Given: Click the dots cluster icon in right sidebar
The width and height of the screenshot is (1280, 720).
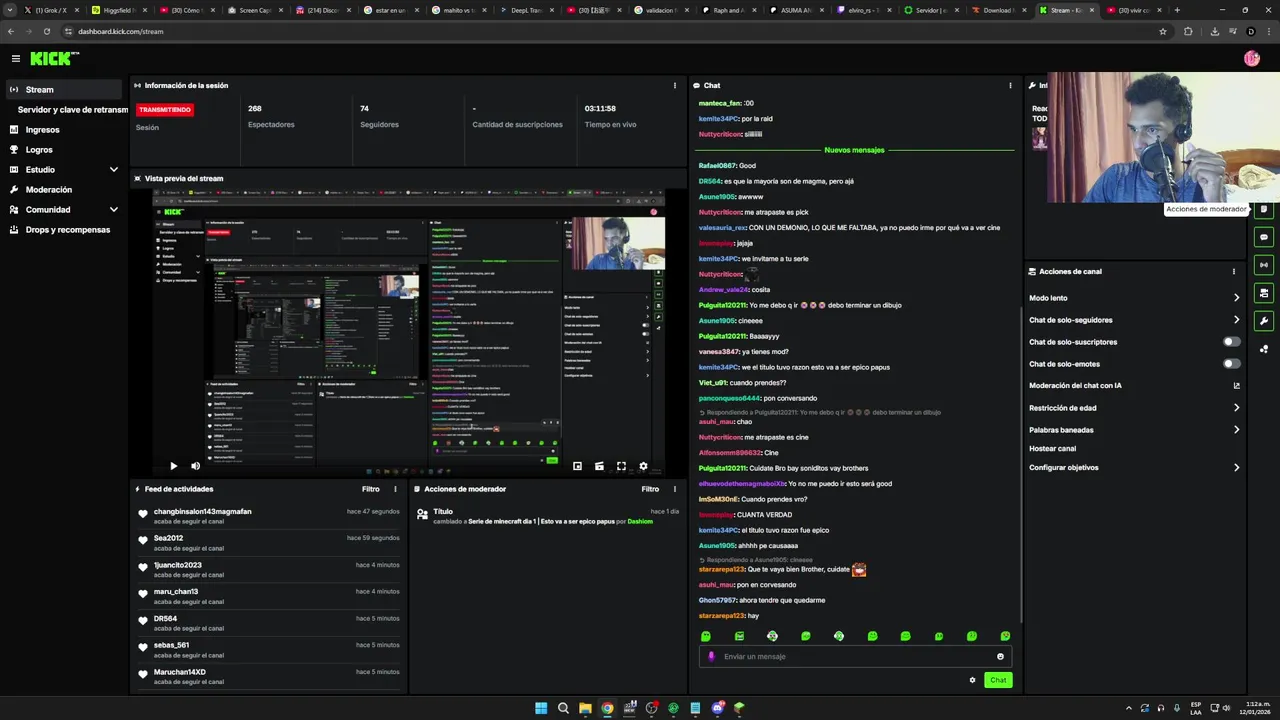Looking at the screenshot, I should (x=1264, y=349).
